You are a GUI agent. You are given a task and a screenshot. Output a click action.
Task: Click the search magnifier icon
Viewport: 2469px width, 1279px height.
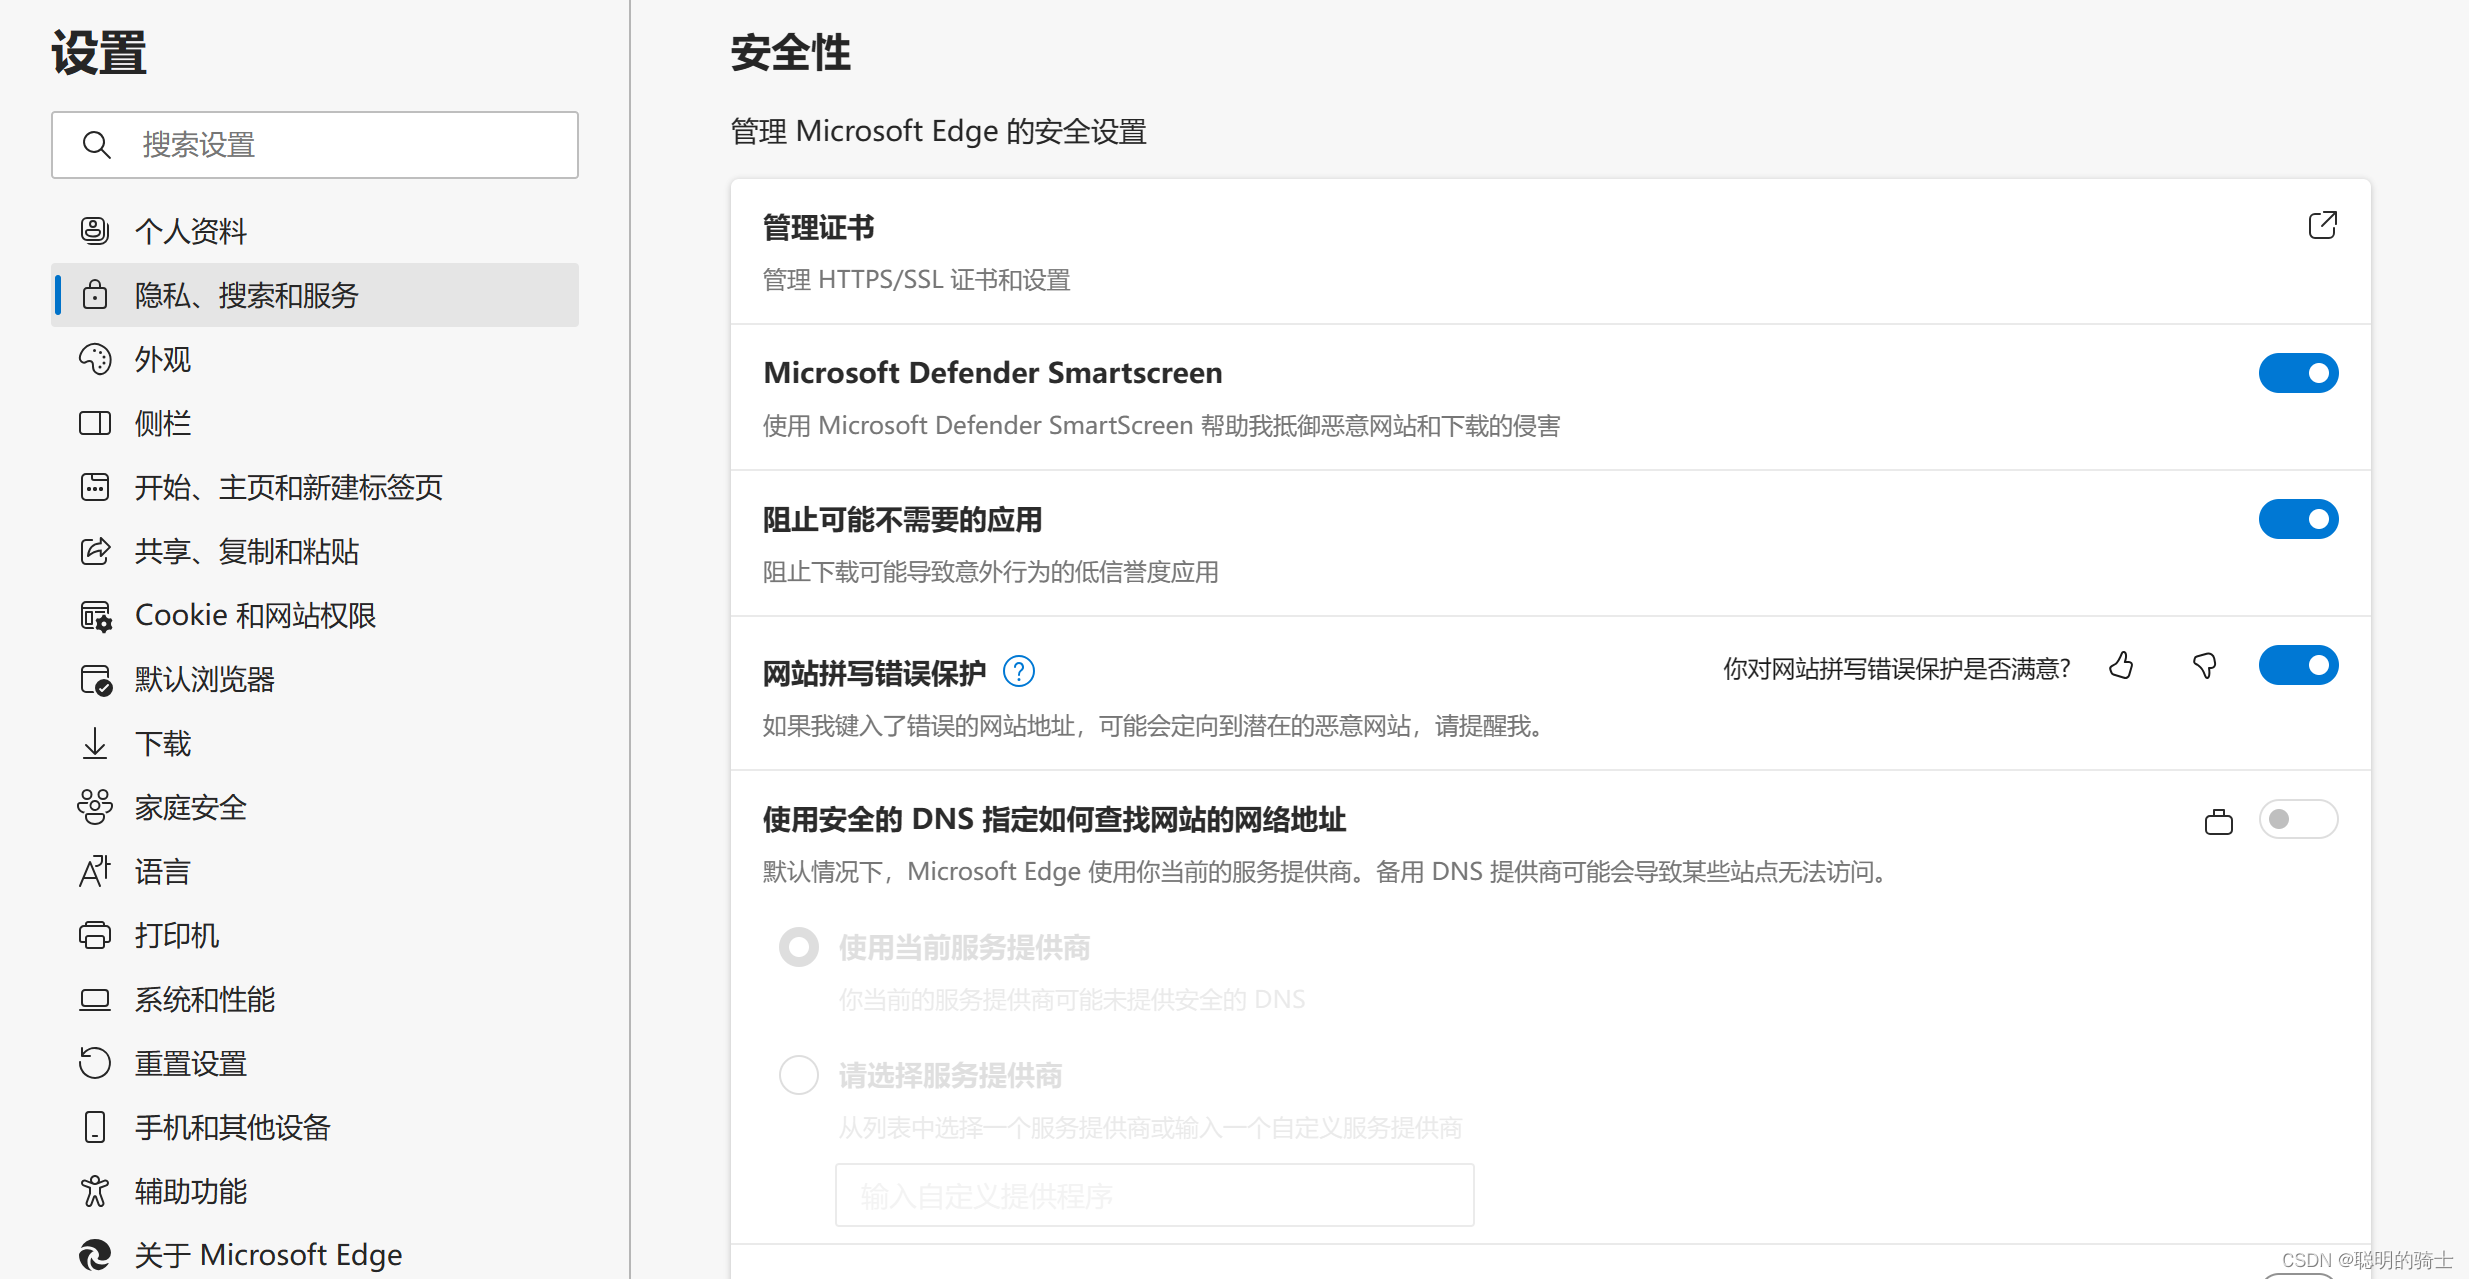point(96,145)
